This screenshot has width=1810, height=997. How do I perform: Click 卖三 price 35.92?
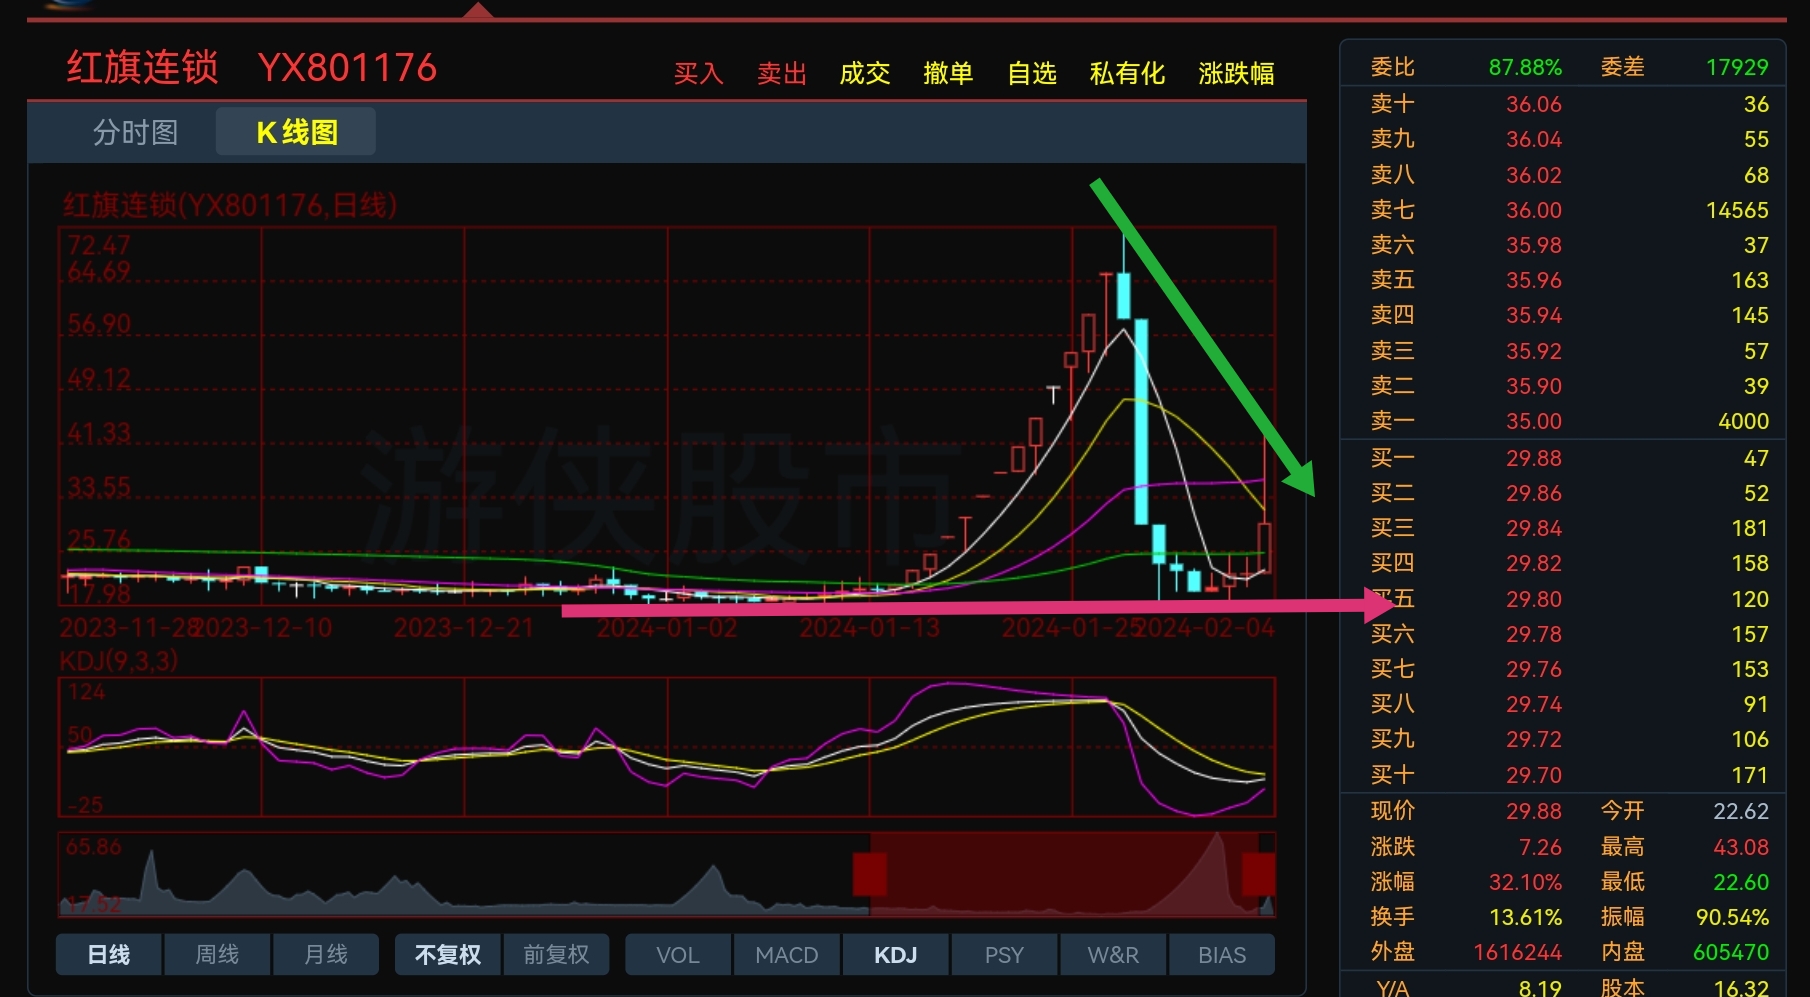(x=1534, y=351)
